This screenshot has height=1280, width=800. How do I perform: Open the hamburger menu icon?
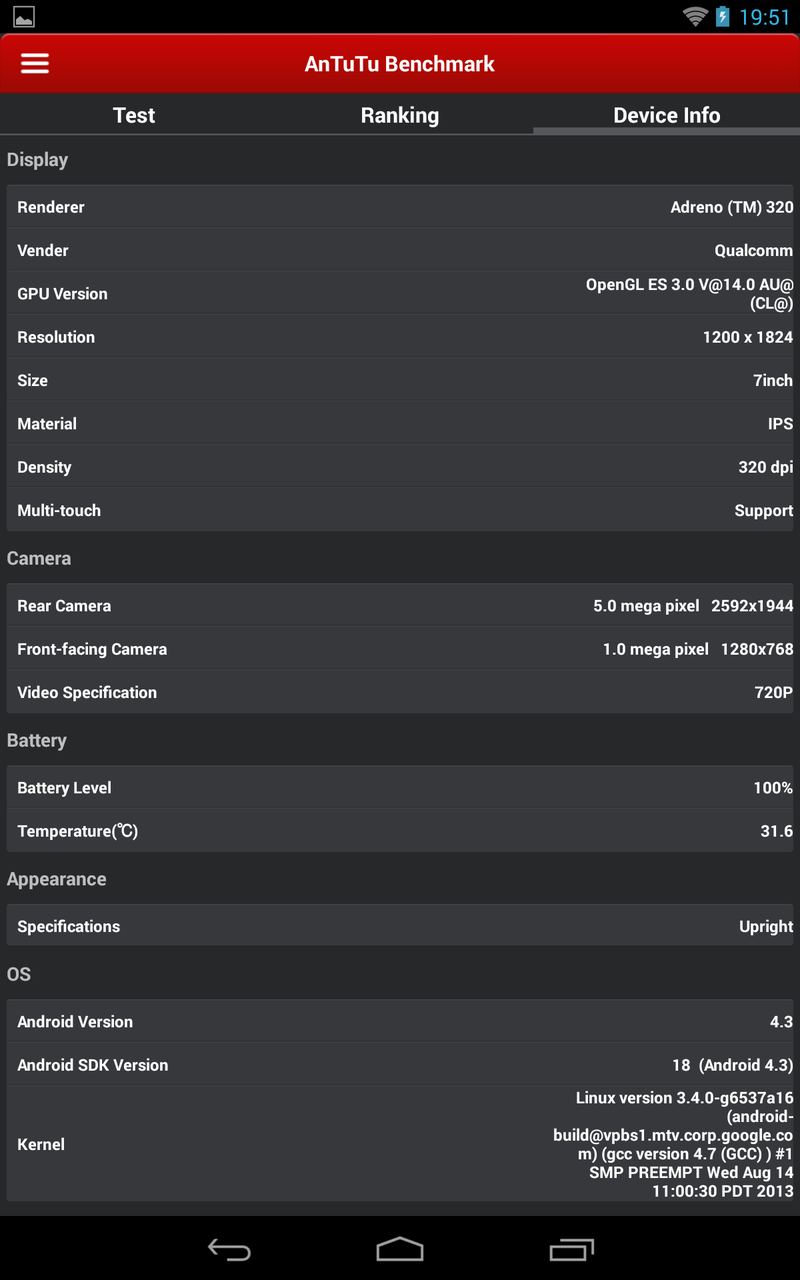pos(35,63)
